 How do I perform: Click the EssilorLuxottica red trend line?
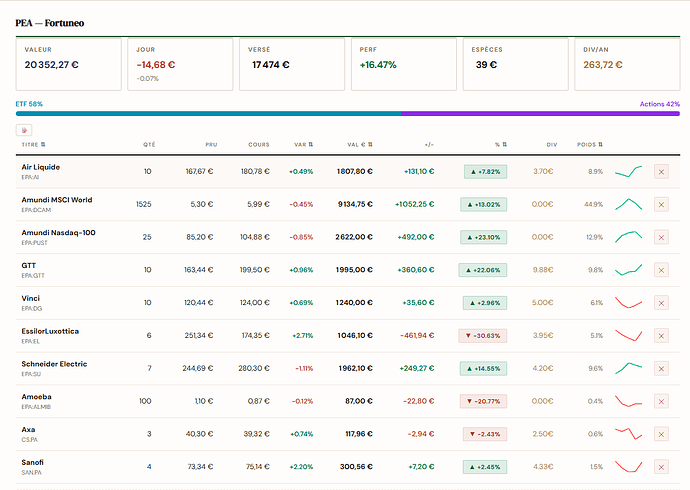pyautogui.click(x=628, y=336)
